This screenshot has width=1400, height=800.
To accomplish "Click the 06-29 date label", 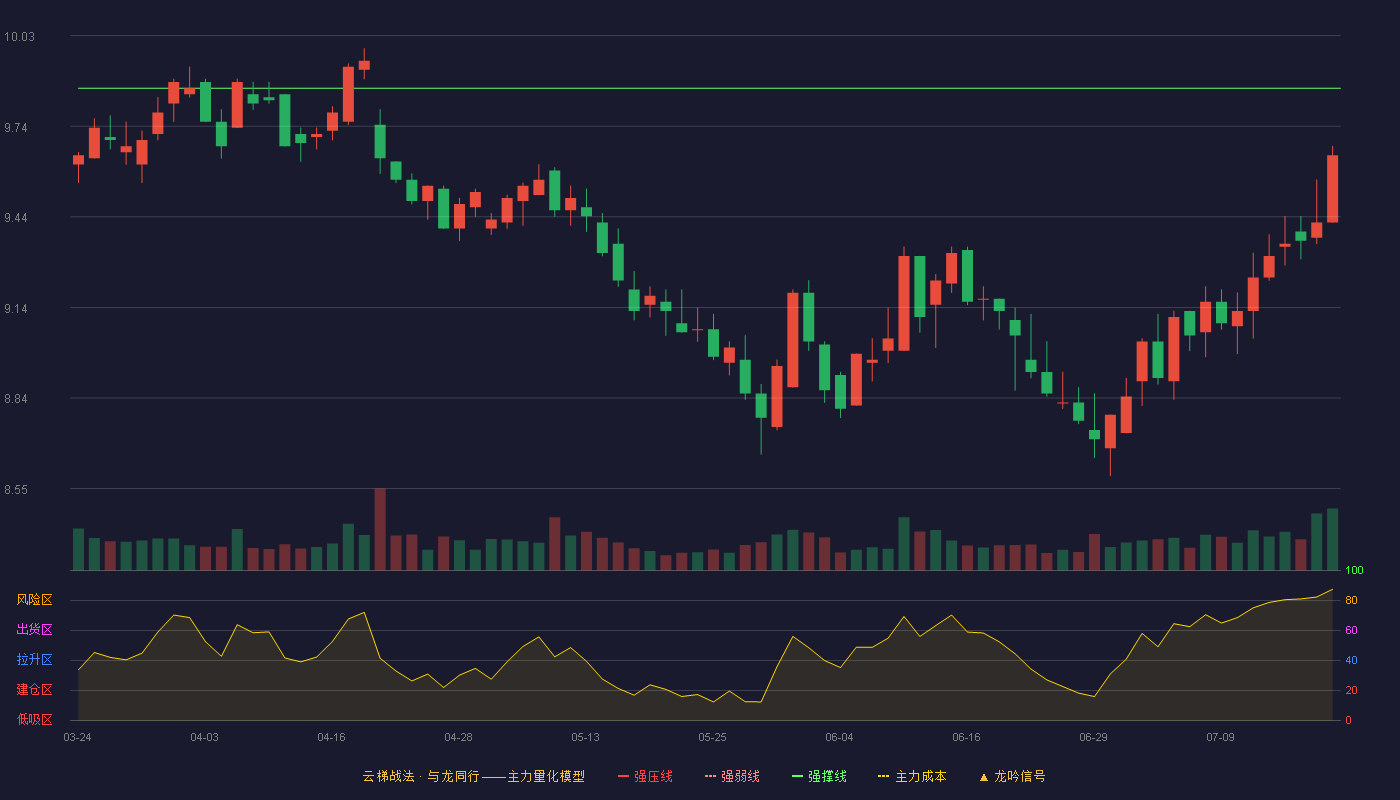I will point(1093,737).
